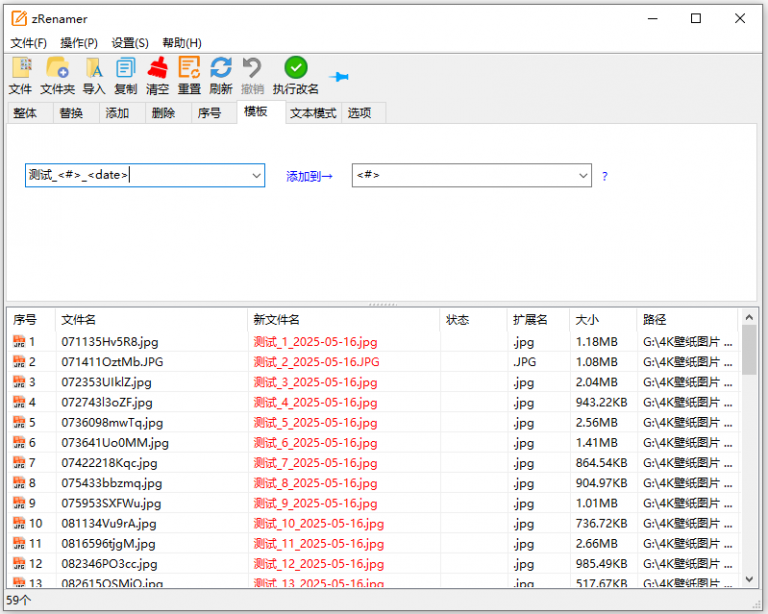Click the 重置 reset icon
Viewport: 768px width, 614px height.
tap(189, 75)
